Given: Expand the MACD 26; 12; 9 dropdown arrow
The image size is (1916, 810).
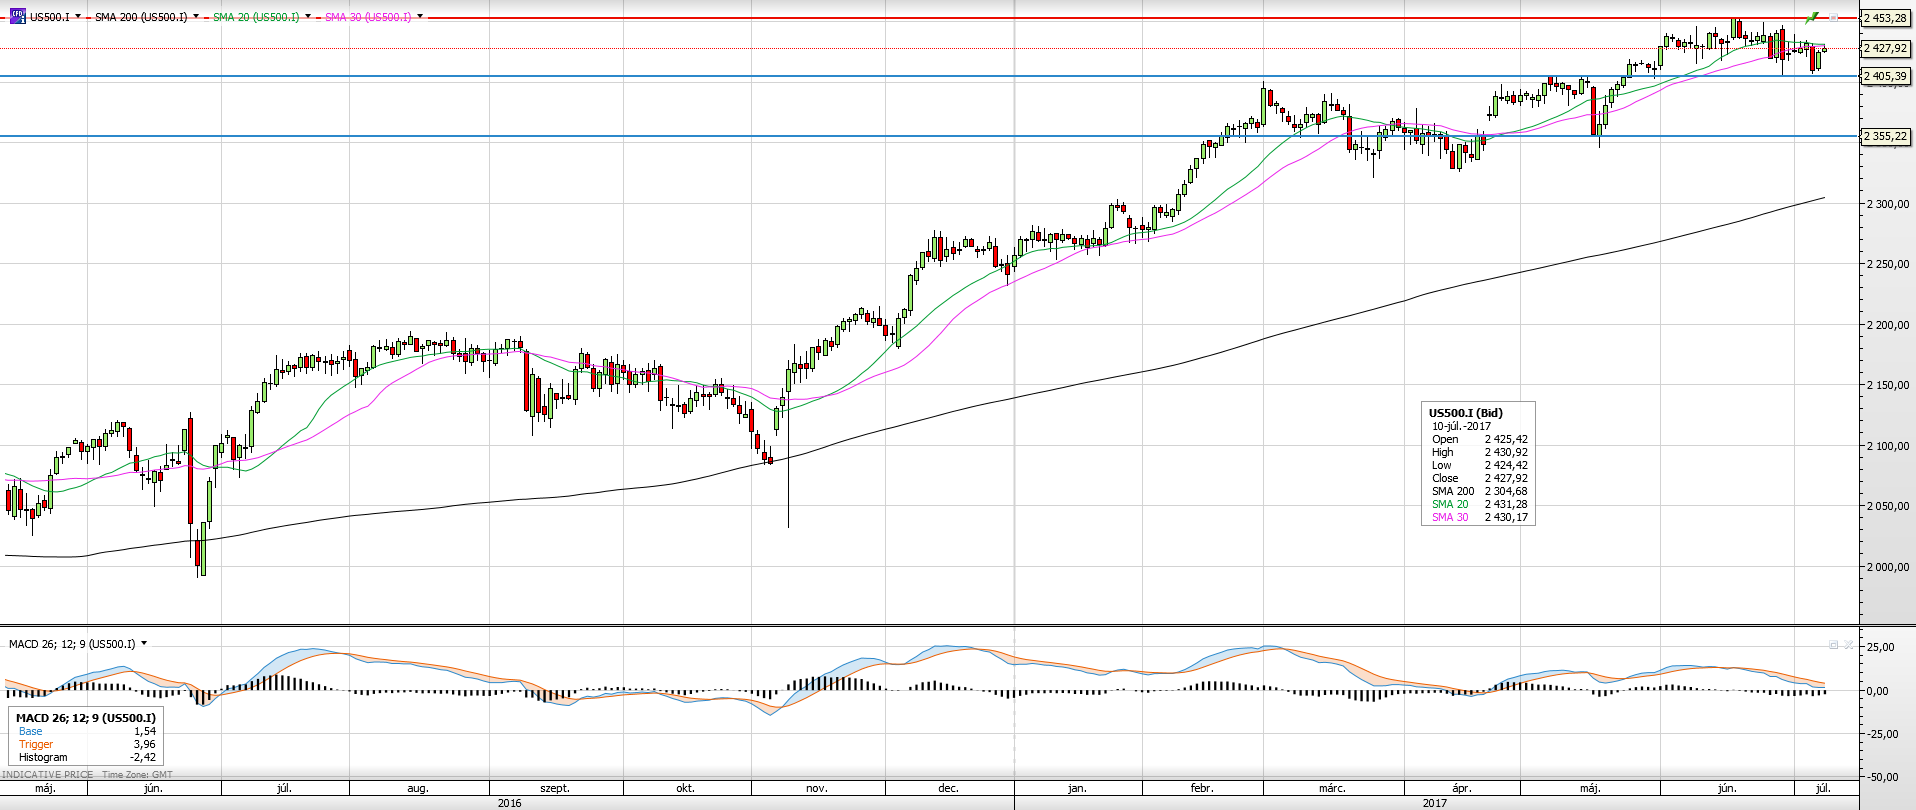Looking at the screenshot, I should (144, 644).
